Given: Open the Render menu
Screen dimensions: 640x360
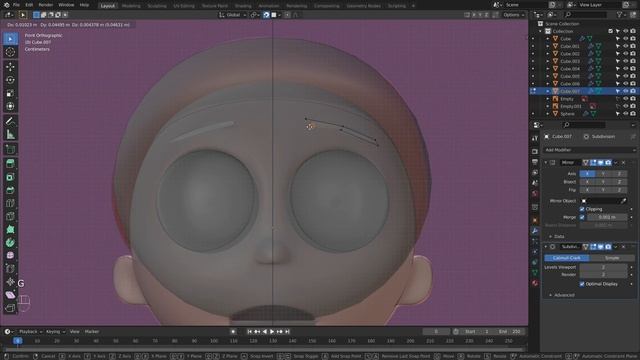Looking at the screenshot, I should (x=46, y=5).
